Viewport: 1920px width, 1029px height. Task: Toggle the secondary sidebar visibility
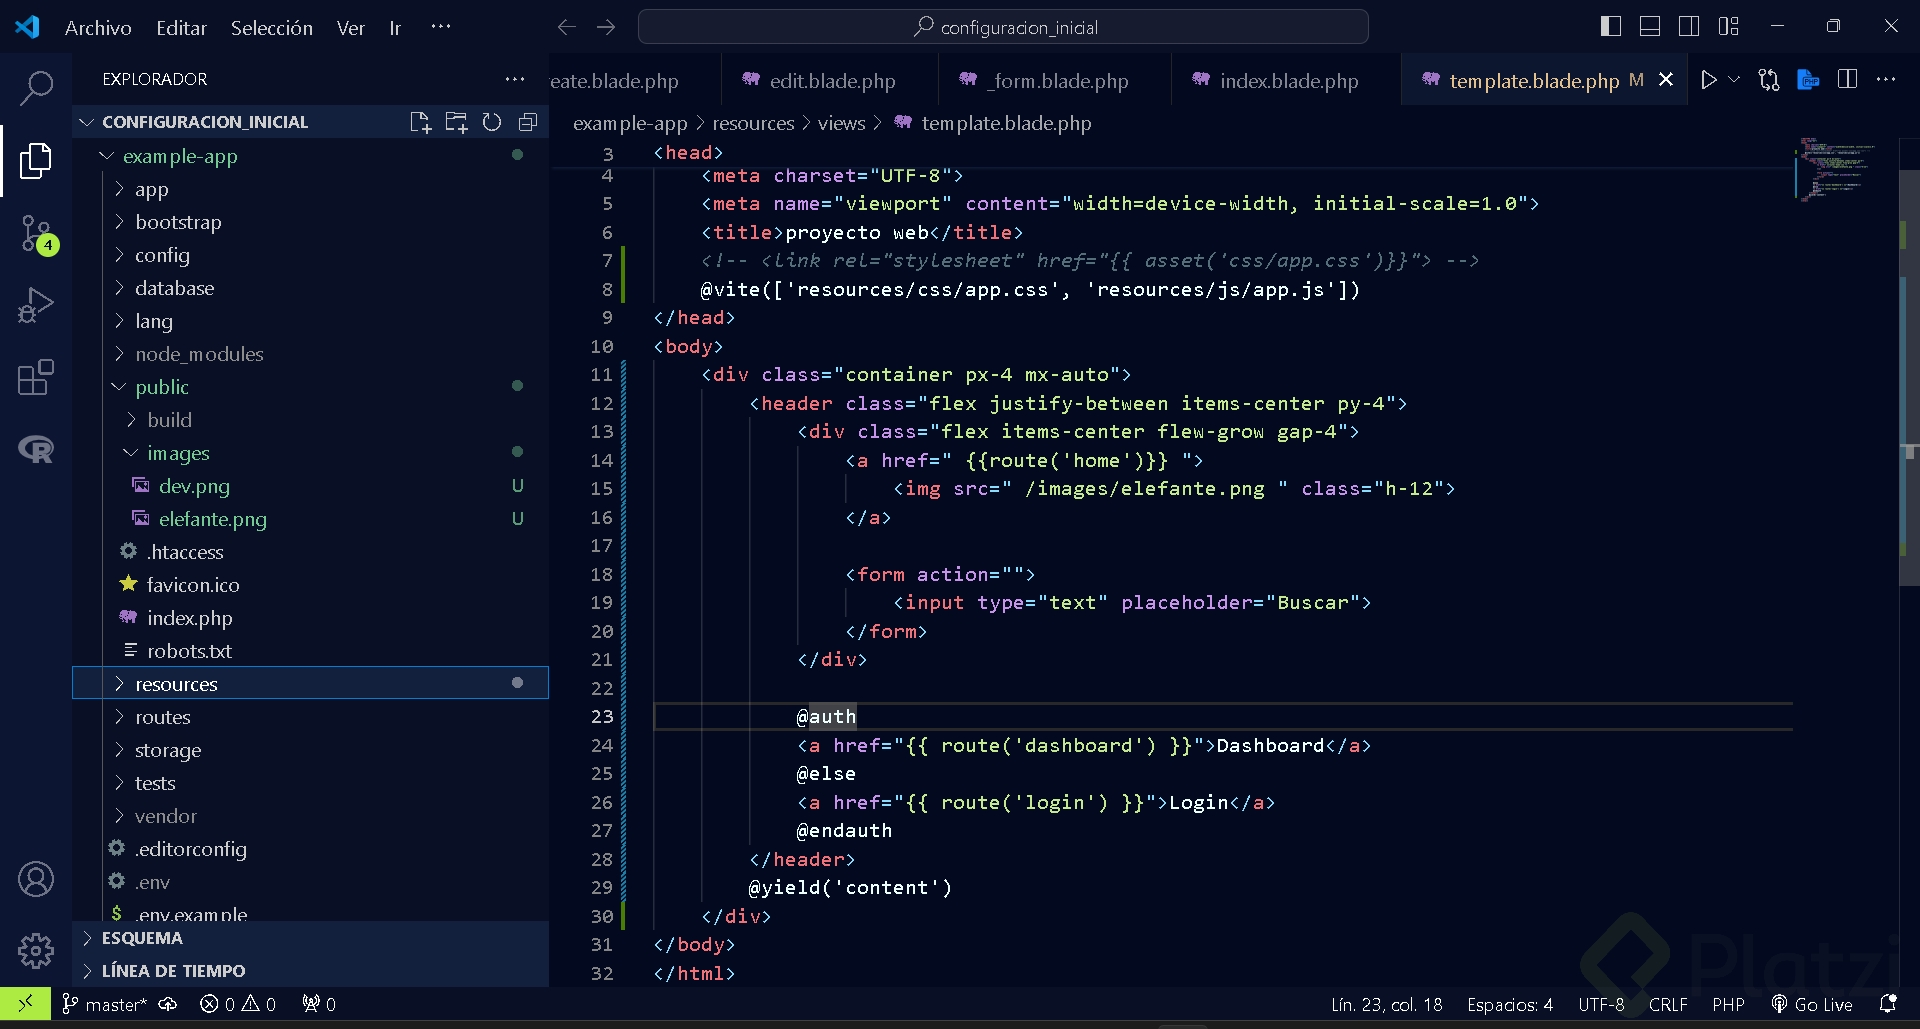click(1689, 27)
